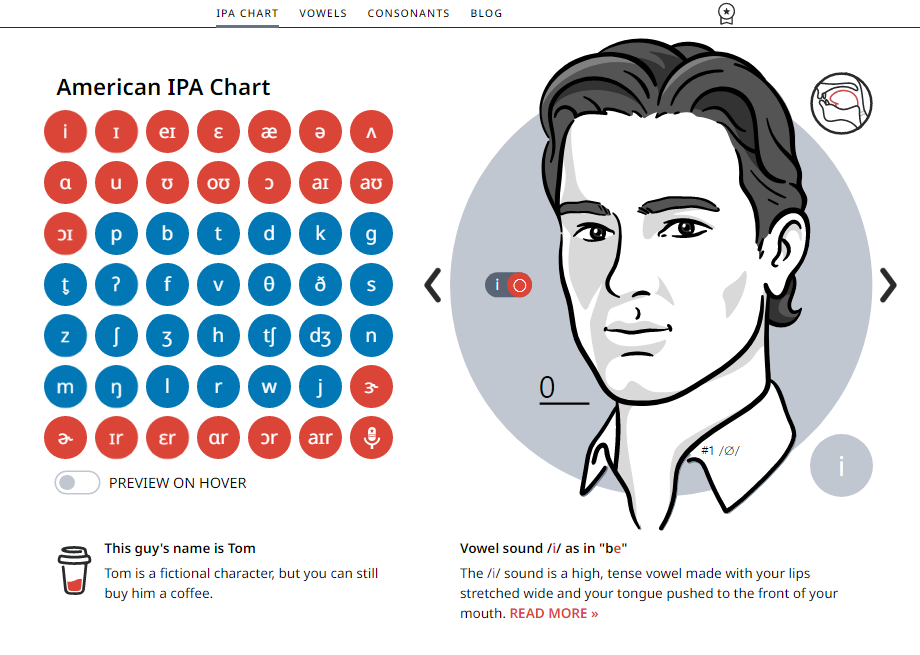Select the /ɪ/ vowel circle
This screenshot has width=920, height=655.
click(116, 131)
